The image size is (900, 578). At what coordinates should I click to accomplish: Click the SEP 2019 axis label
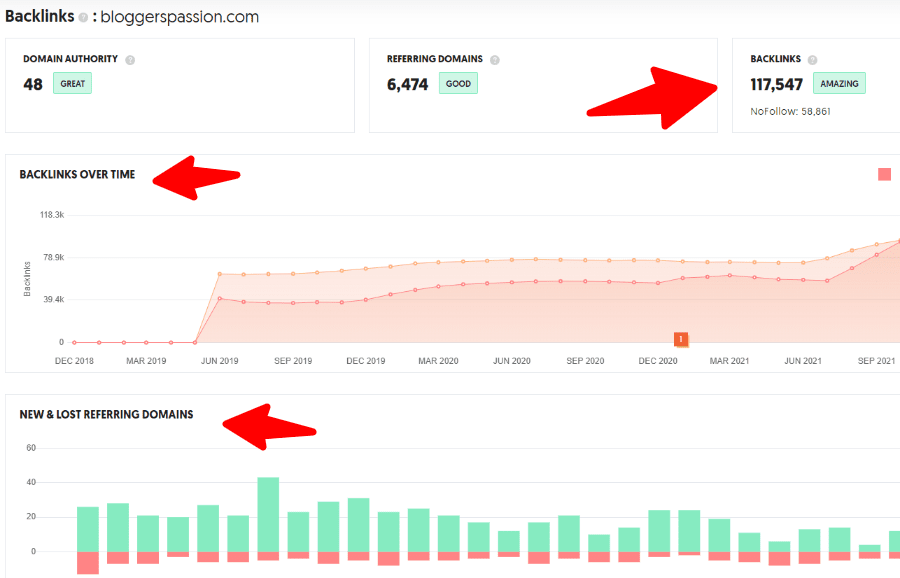pos(293,361)
